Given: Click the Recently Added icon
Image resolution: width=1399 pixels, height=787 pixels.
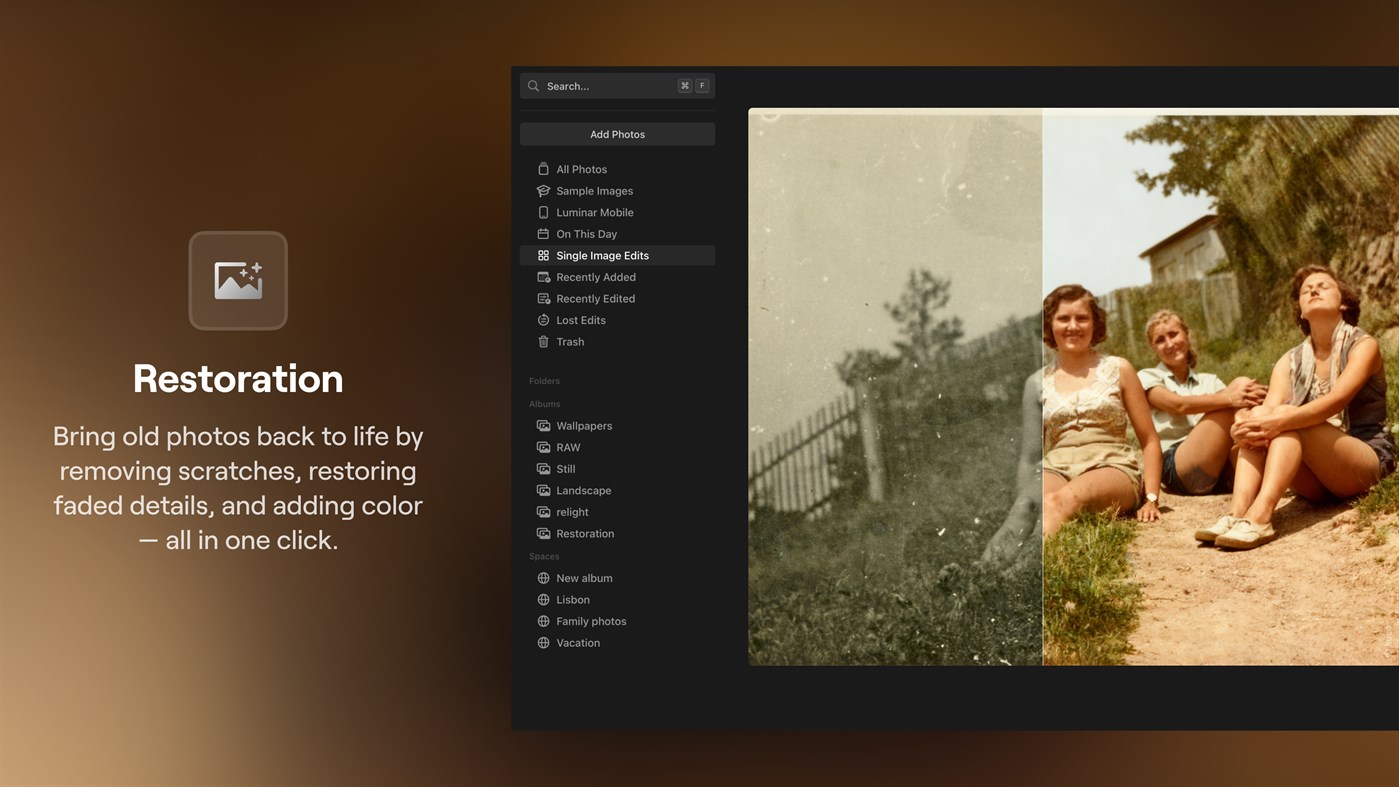Looking at the screenshot, I should 543,277.
